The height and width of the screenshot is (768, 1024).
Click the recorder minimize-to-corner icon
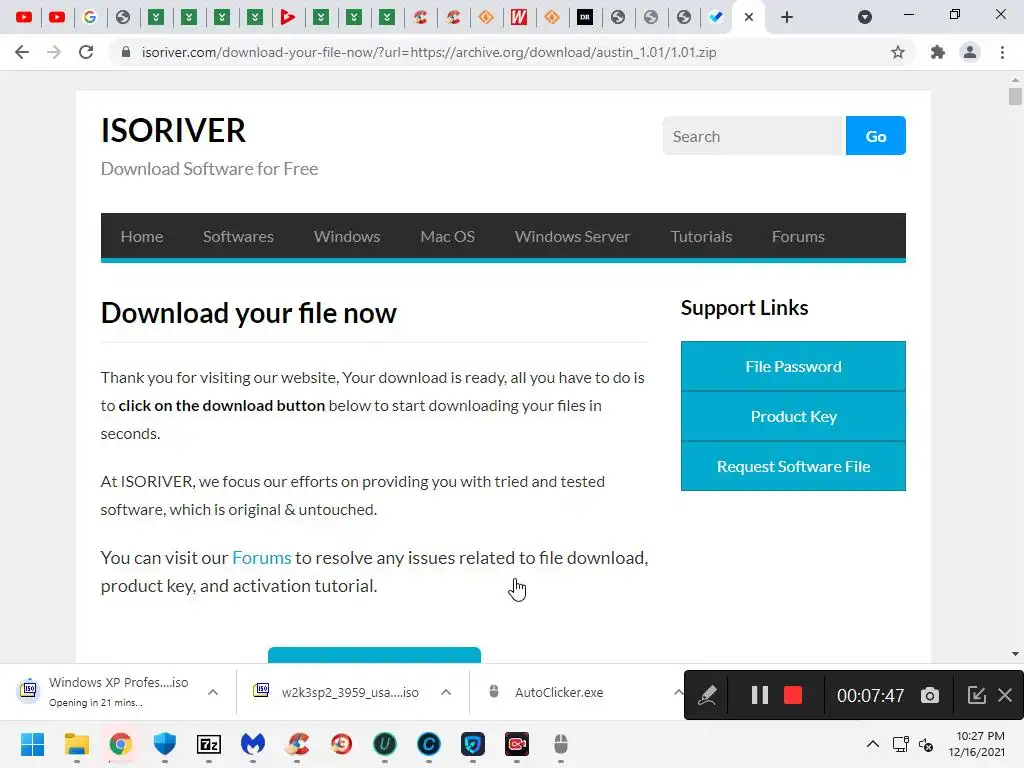pyautogui.click(x=976, y=696)
